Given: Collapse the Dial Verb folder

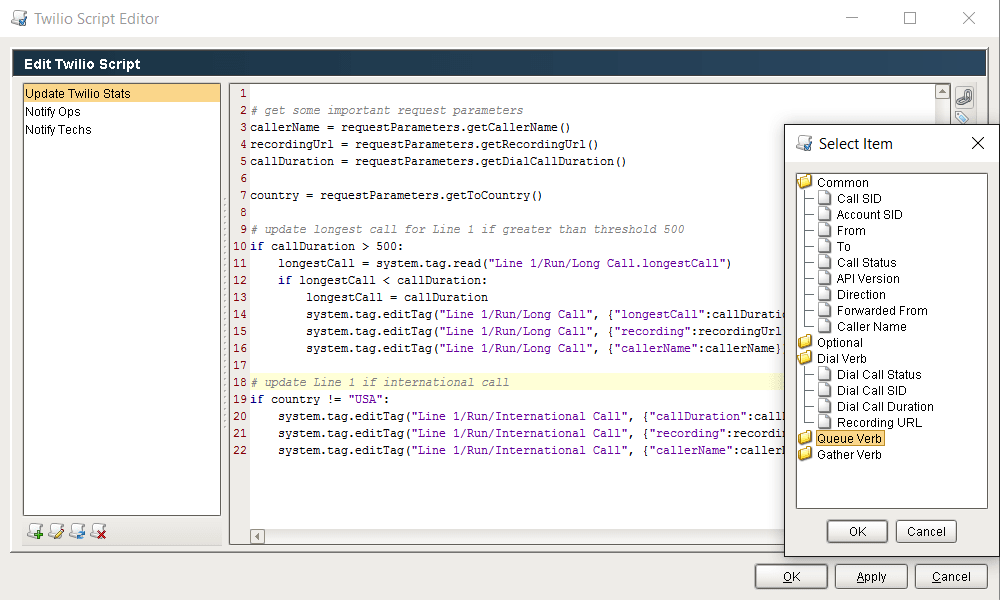Looking at the screenshot, I should click(805, 358).
